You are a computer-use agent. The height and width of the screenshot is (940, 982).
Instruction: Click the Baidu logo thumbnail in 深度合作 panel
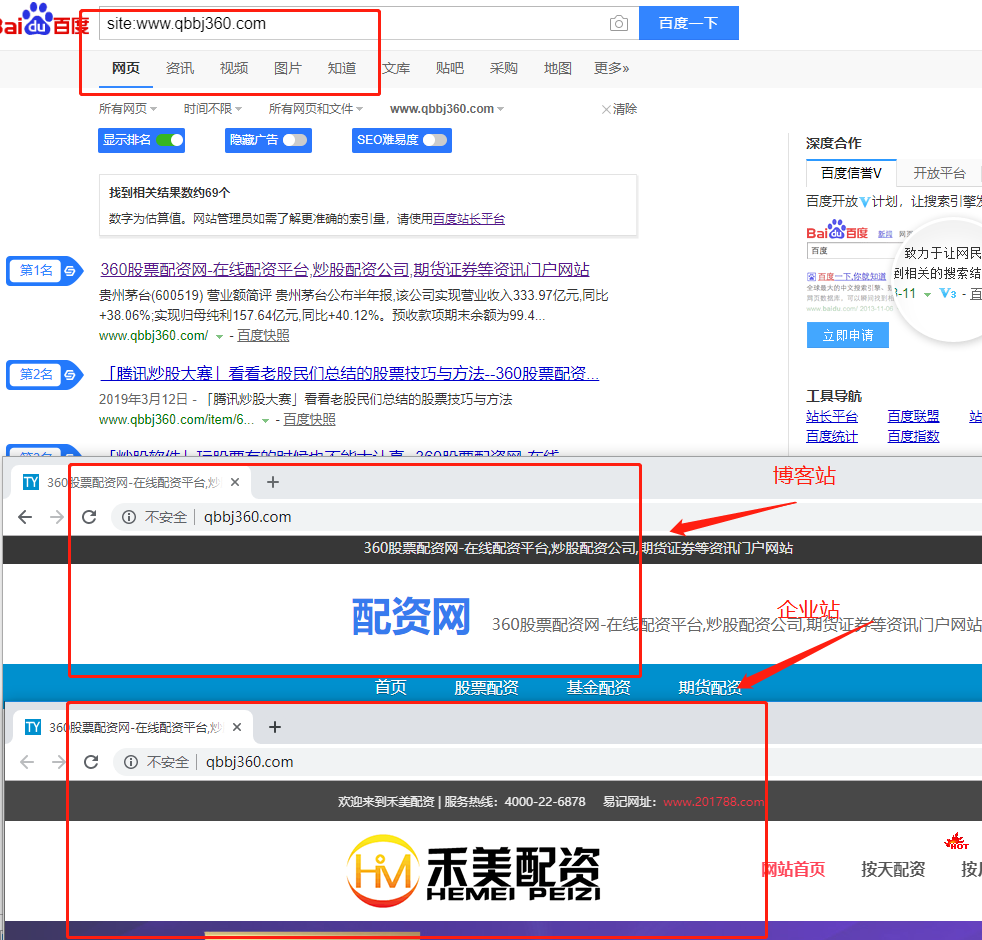[837, 230]
